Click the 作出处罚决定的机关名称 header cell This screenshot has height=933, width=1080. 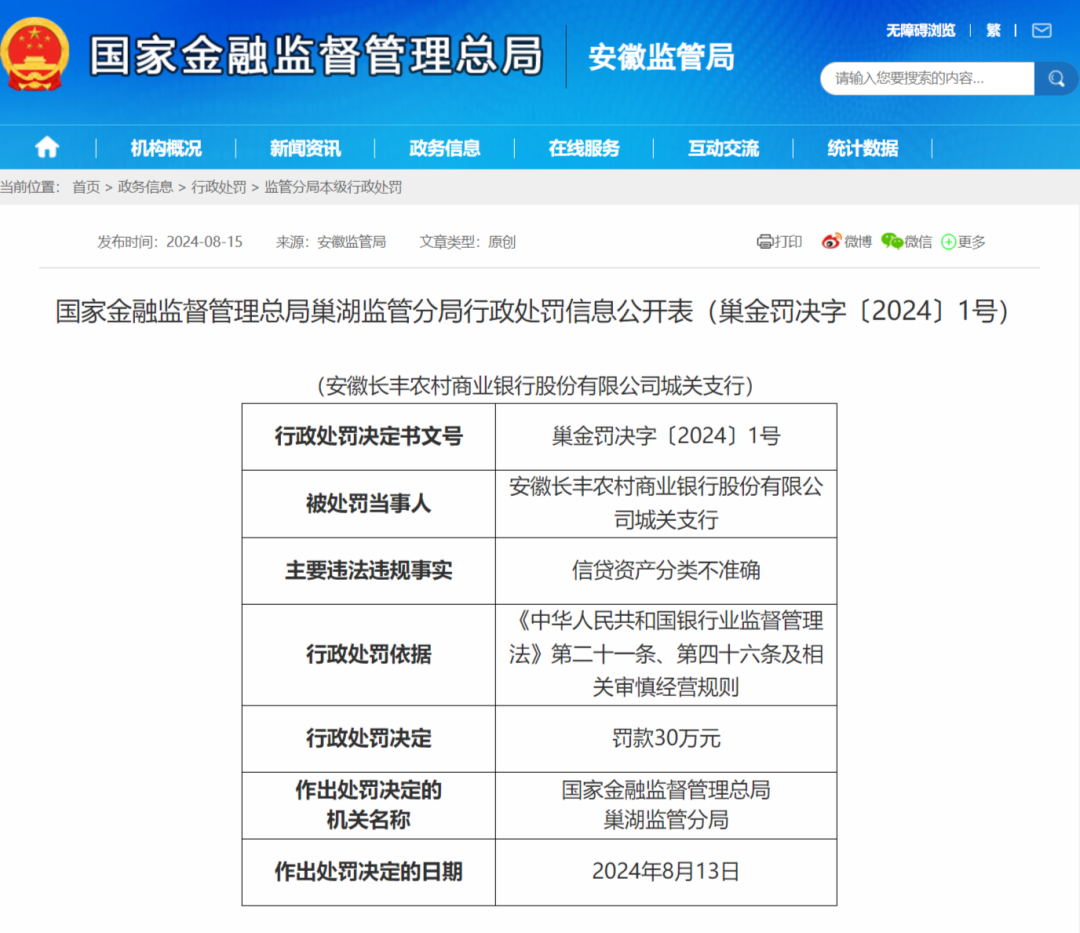point(368,806)
